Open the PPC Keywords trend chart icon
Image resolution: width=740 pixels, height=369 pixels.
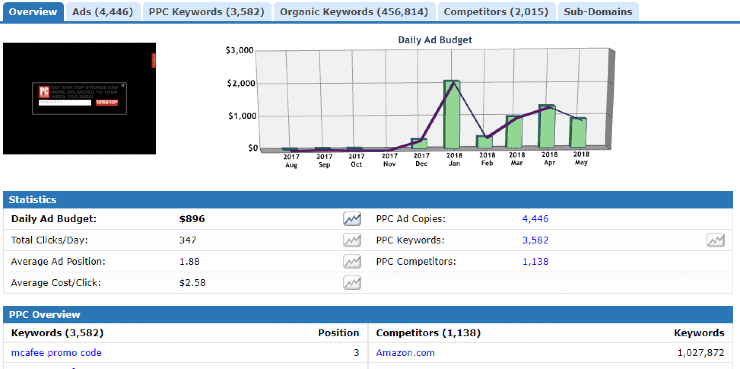coord(715,240)
